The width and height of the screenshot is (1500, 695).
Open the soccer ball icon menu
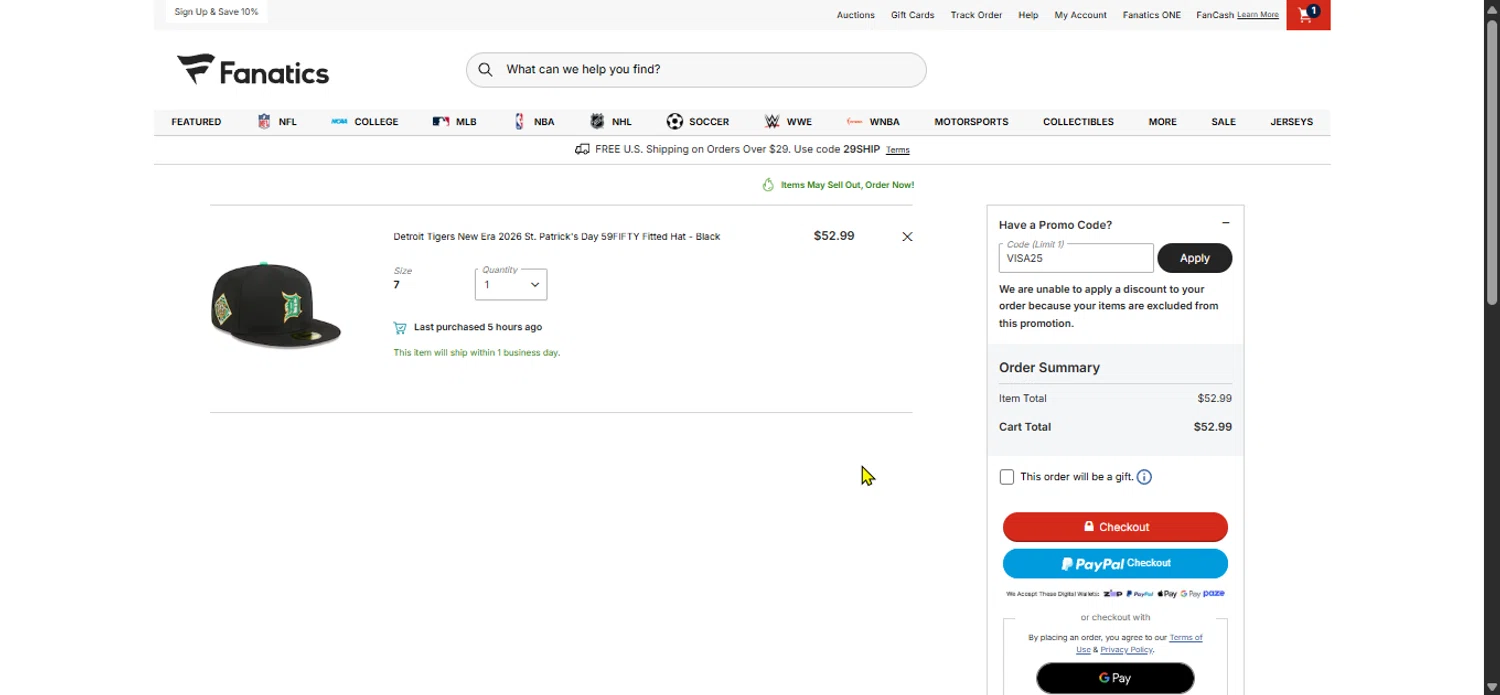coord(675,122)
